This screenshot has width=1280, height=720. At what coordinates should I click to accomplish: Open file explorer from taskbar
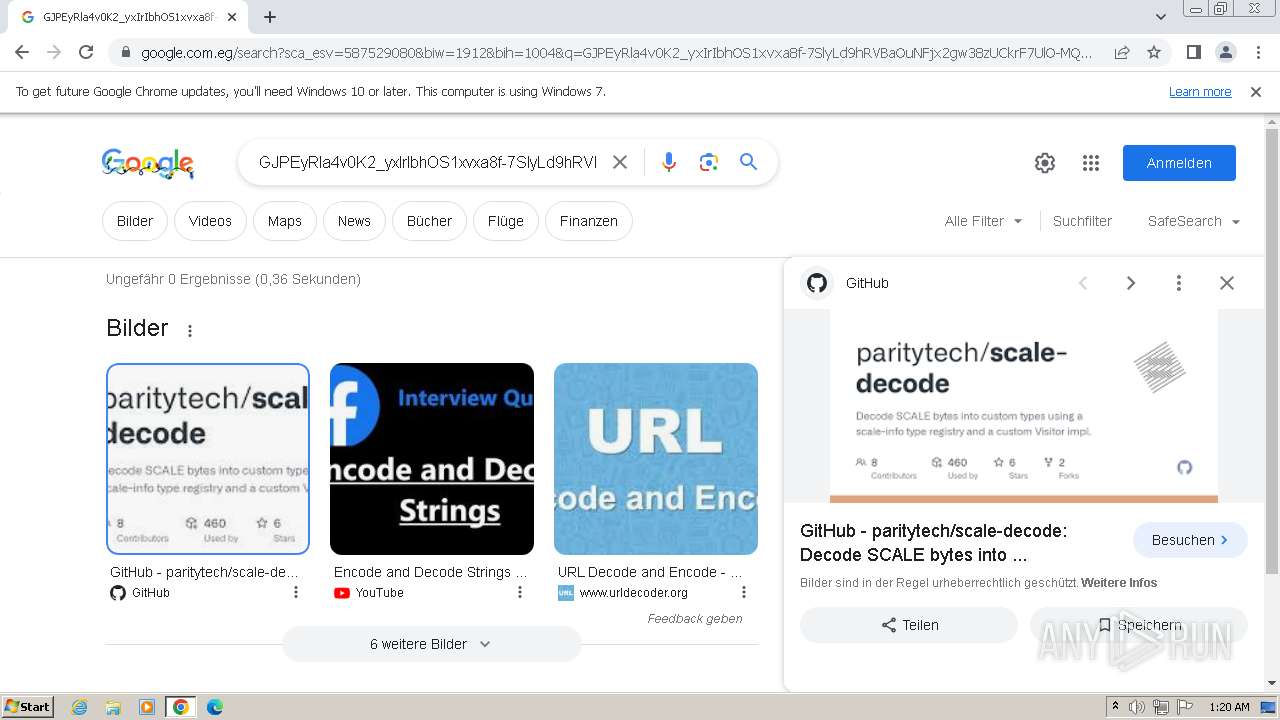click(113, 707)
